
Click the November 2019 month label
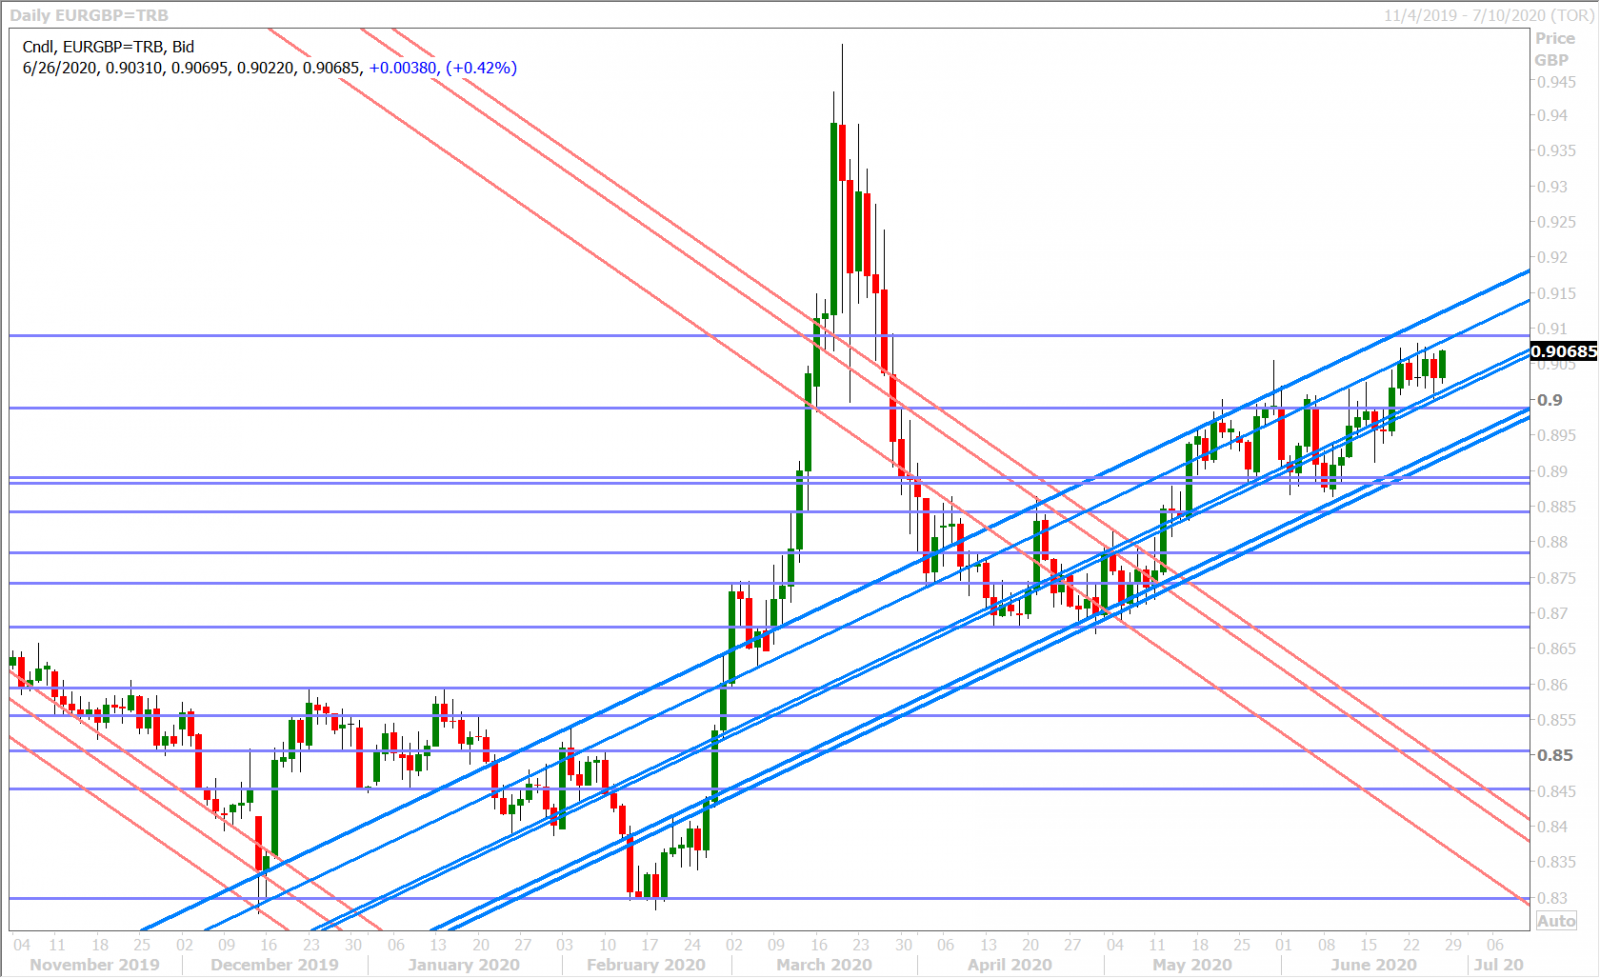[x=95, y=965]
